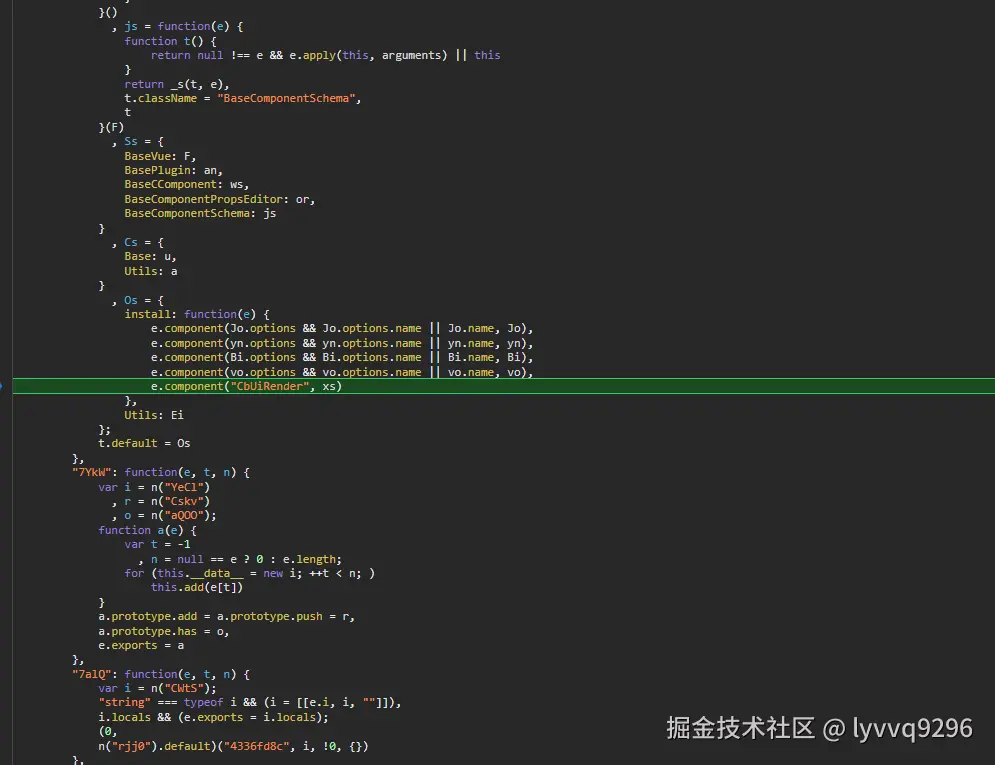This screenshot has width=995, height=765.
Task: Click the var t = -1 line
Action: 157,545
